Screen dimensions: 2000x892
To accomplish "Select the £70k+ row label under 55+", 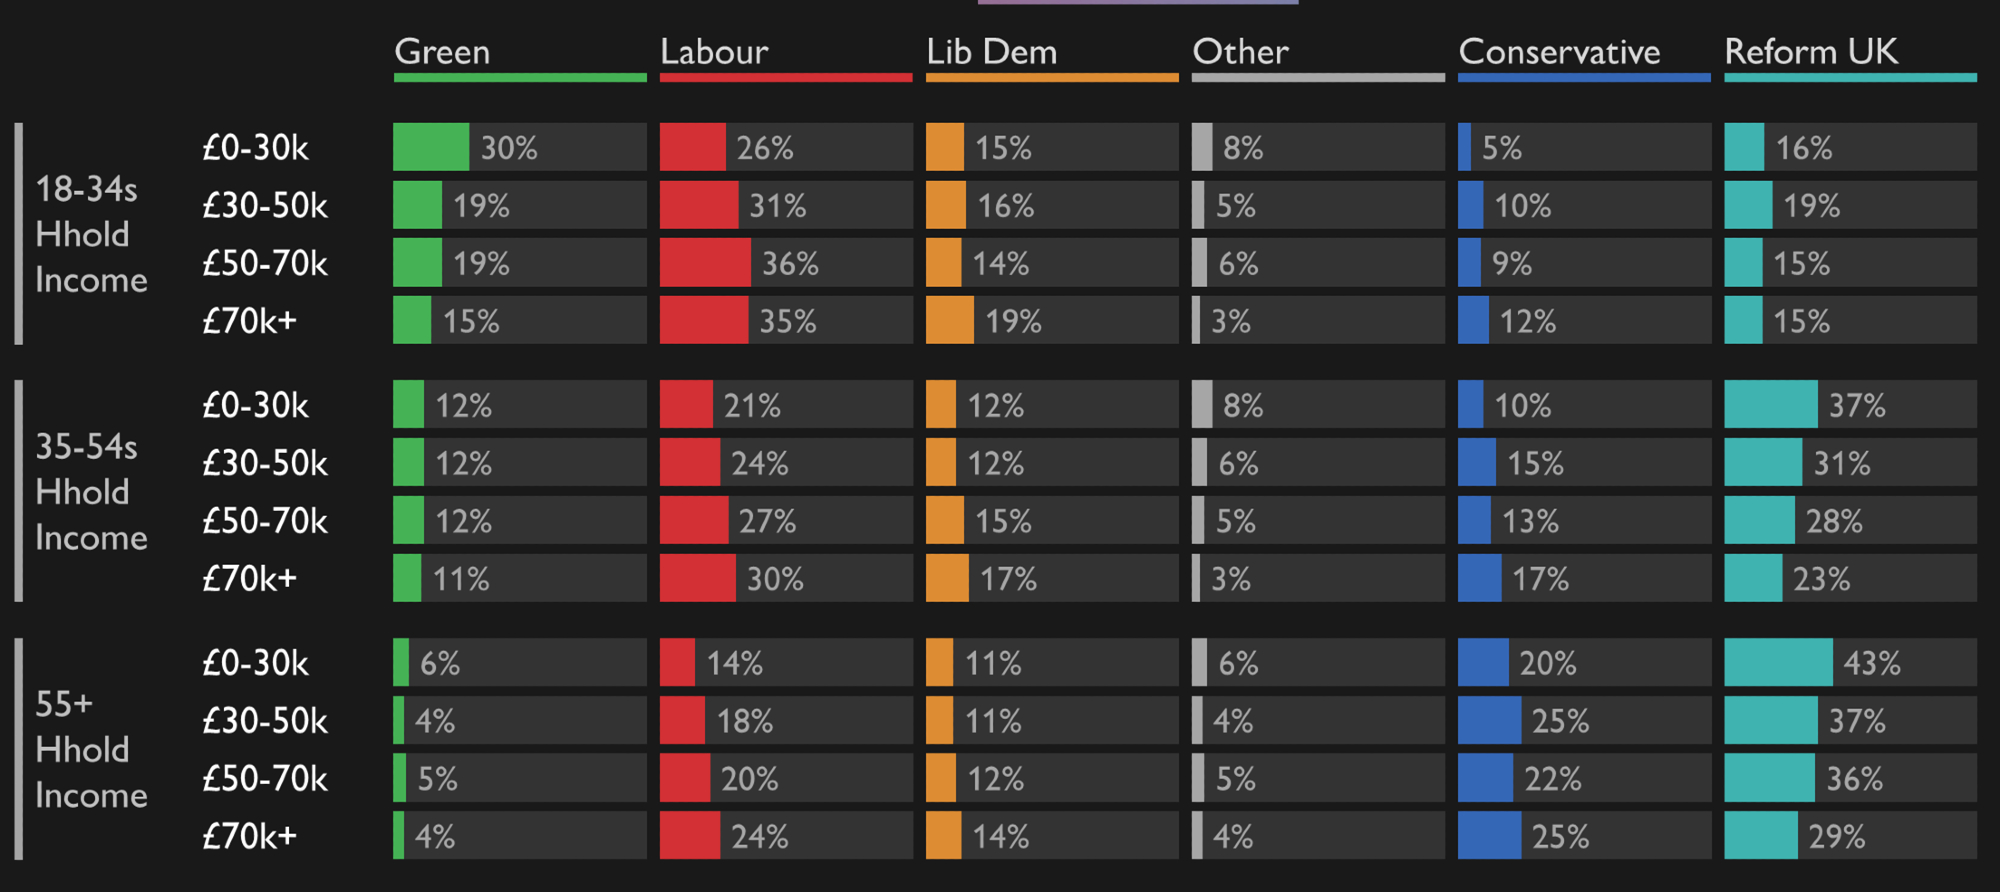I will (249, 836).
